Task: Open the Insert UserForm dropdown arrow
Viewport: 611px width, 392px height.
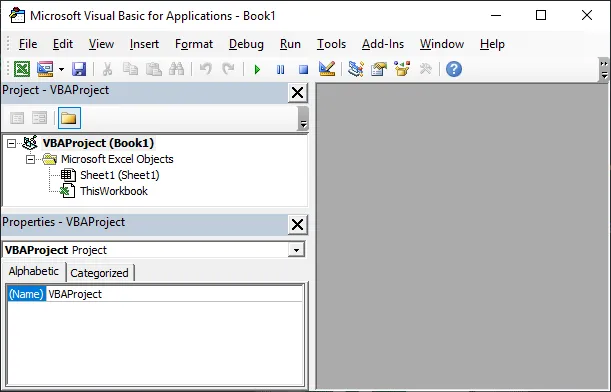Action: (x=61, y=70)
